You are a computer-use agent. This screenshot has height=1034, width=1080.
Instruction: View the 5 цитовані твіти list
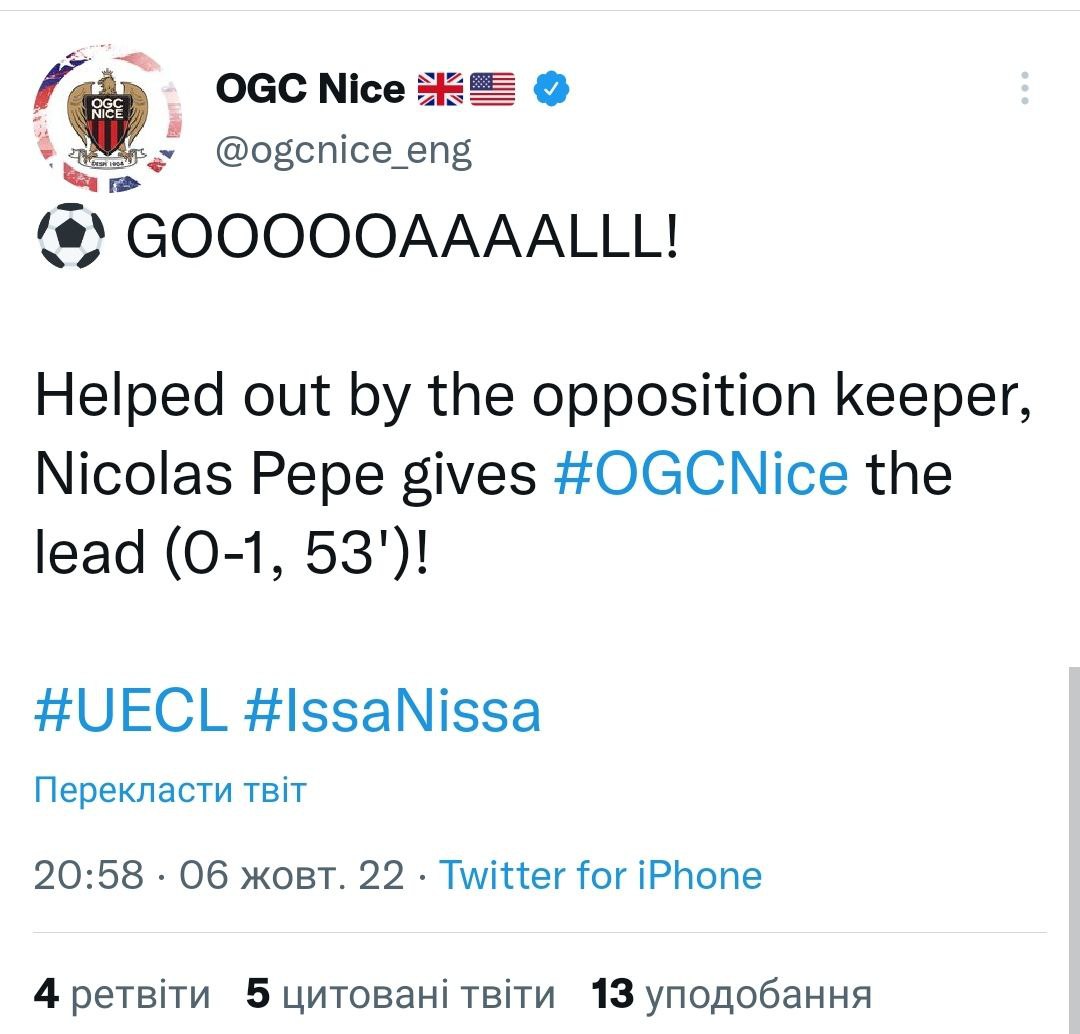click(400, 994)
